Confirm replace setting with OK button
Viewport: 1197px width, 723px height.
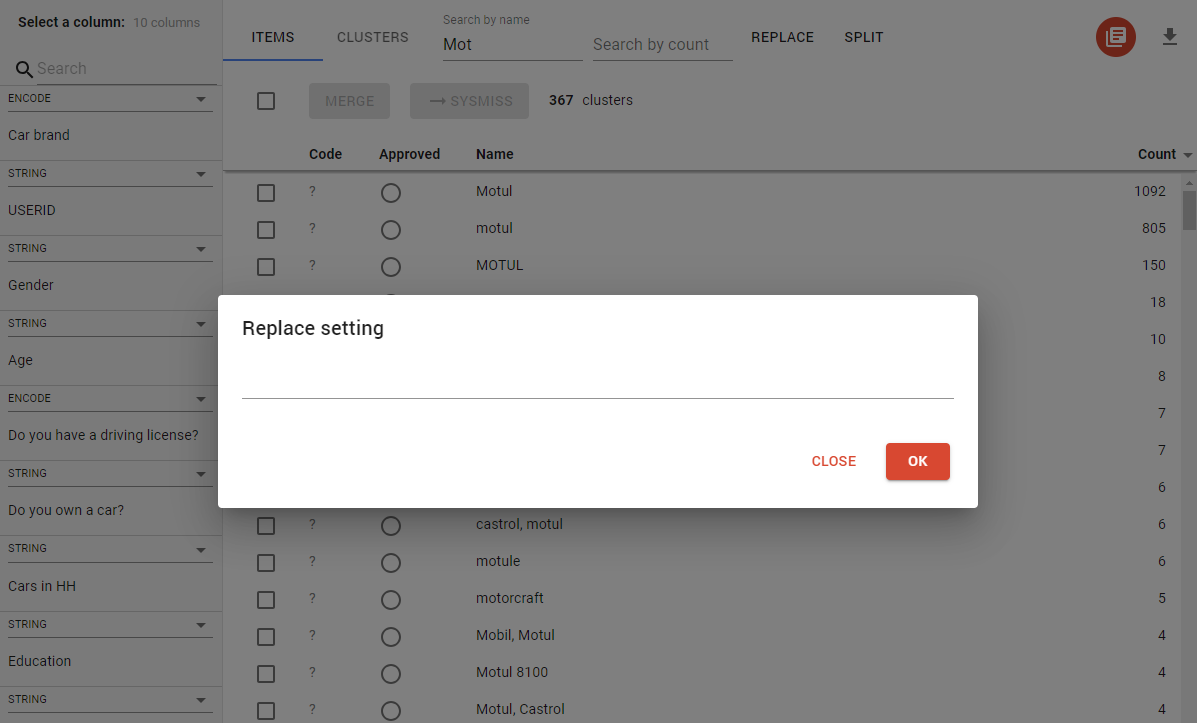[917, 461]
